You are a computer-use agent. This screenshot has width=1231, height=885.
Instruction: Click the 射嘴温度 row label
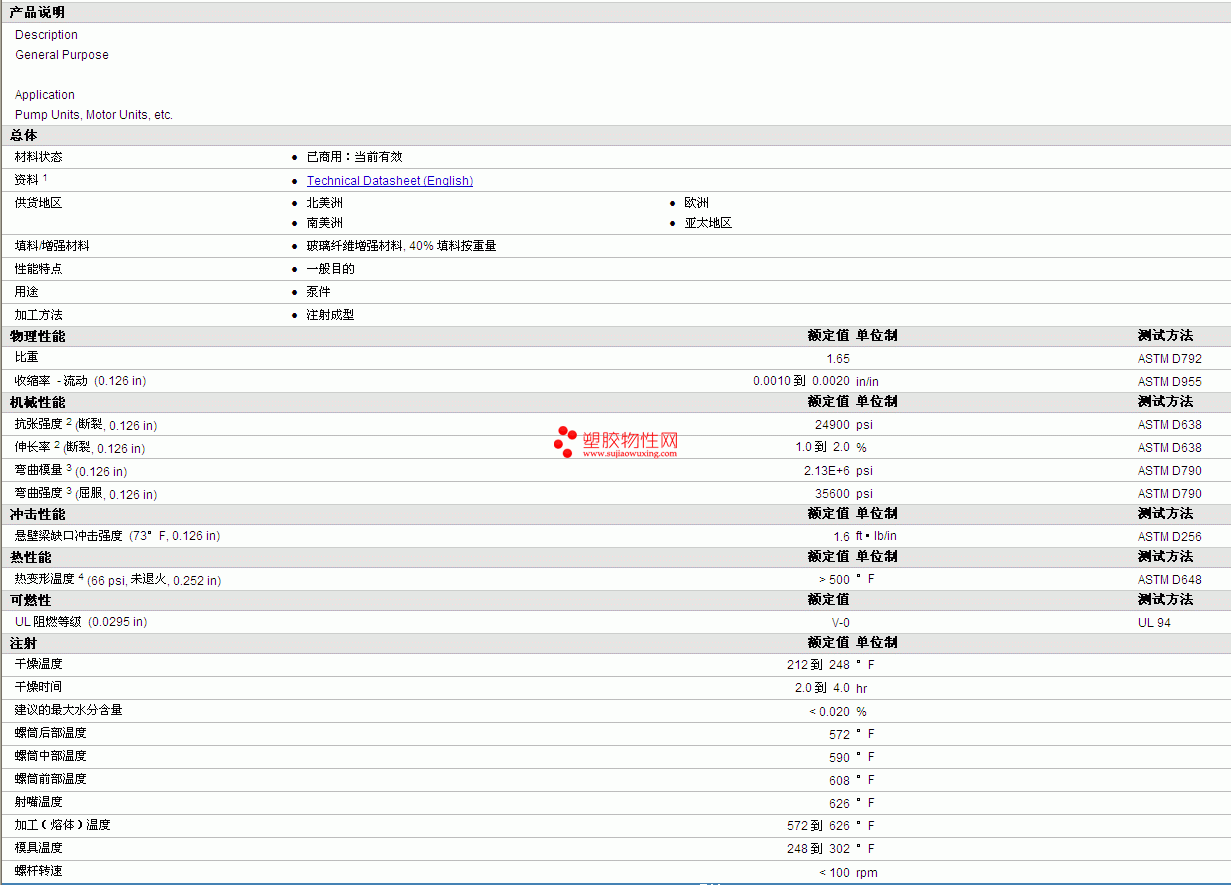[38, 802]
